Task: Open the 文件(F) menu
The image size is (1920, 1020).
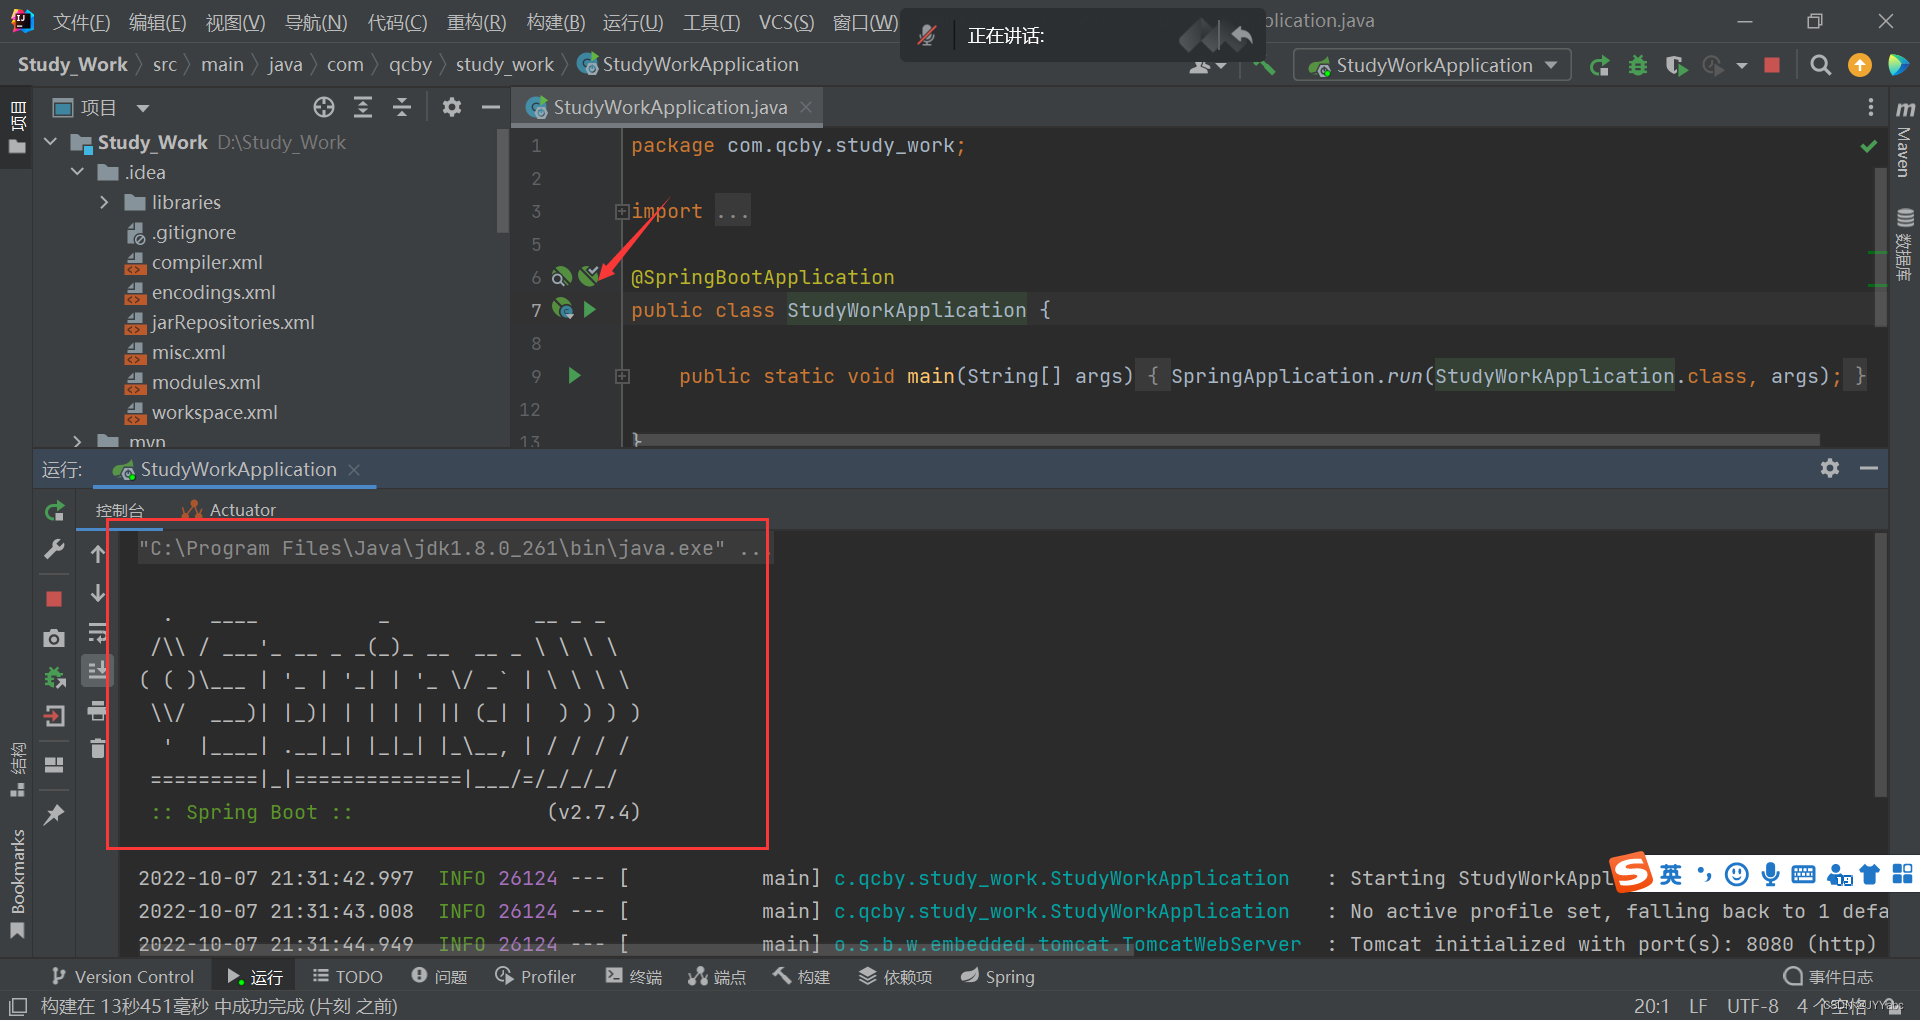Action: [x=81, y=22]
